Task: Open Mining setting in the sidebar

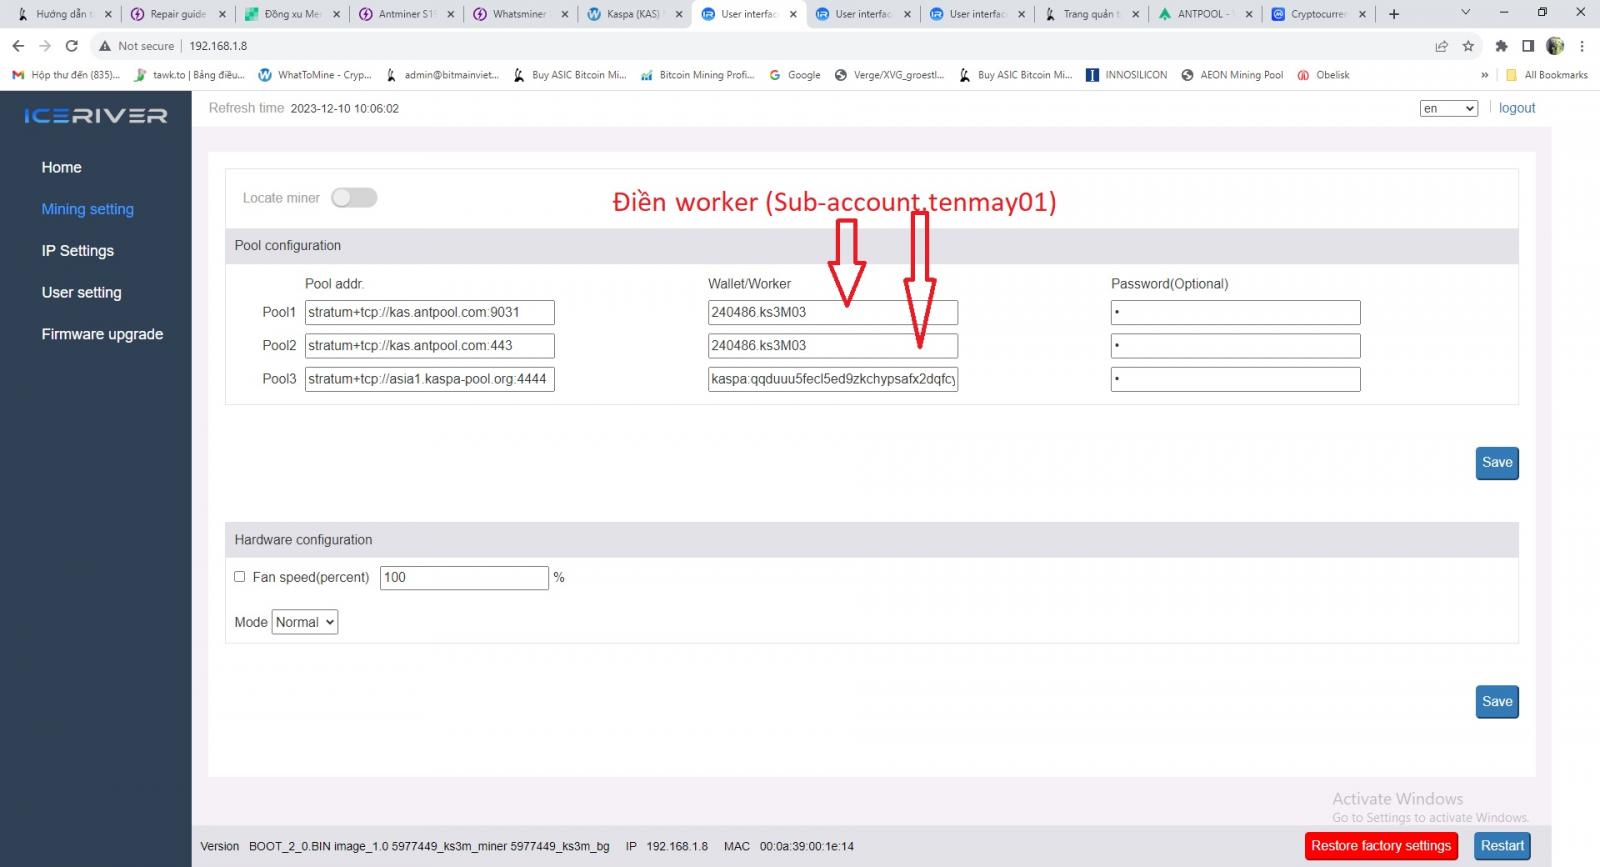Action: [x=88, y=209]
